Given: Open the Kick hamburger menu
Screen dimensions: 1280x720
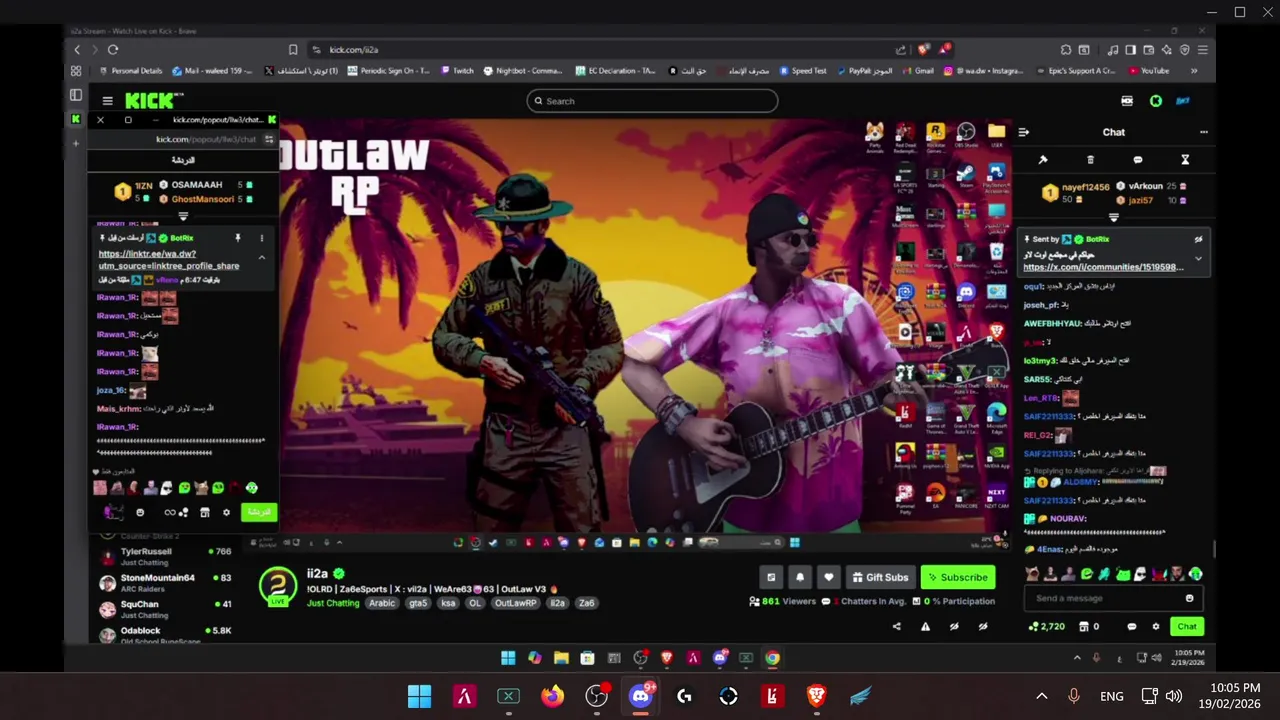Looking at the screenshot, I should click(107, 101).
